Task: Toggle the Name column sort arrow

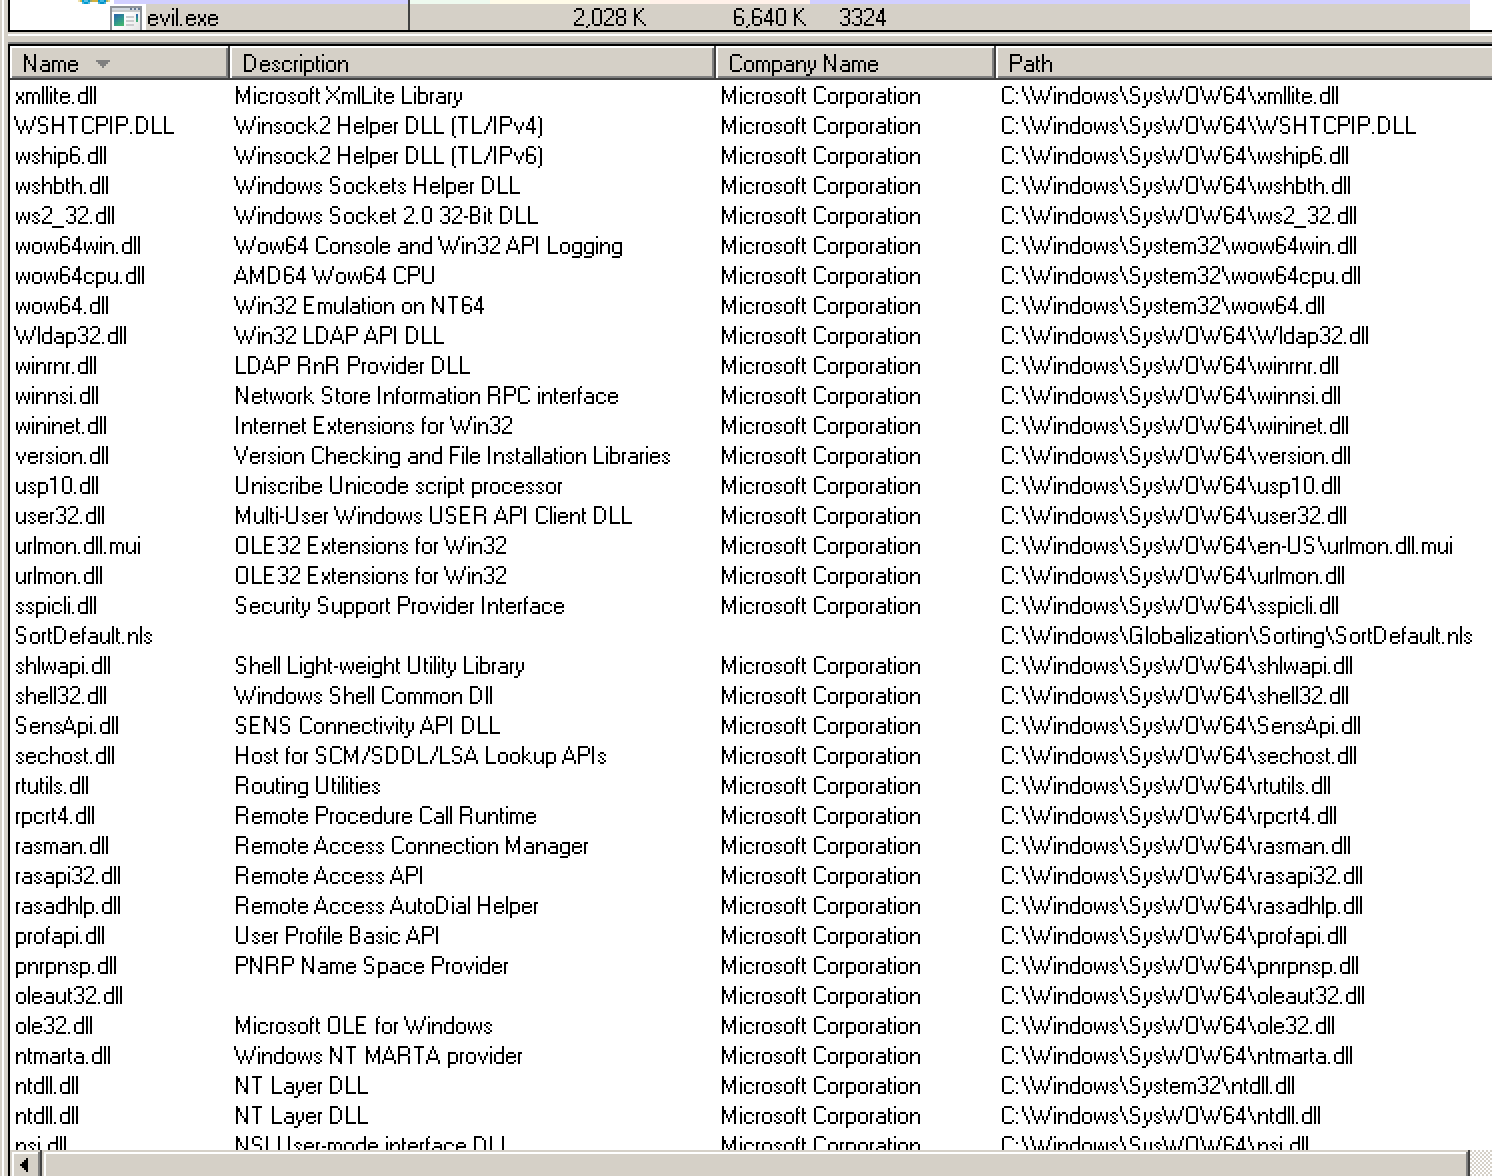Action: 102,64
